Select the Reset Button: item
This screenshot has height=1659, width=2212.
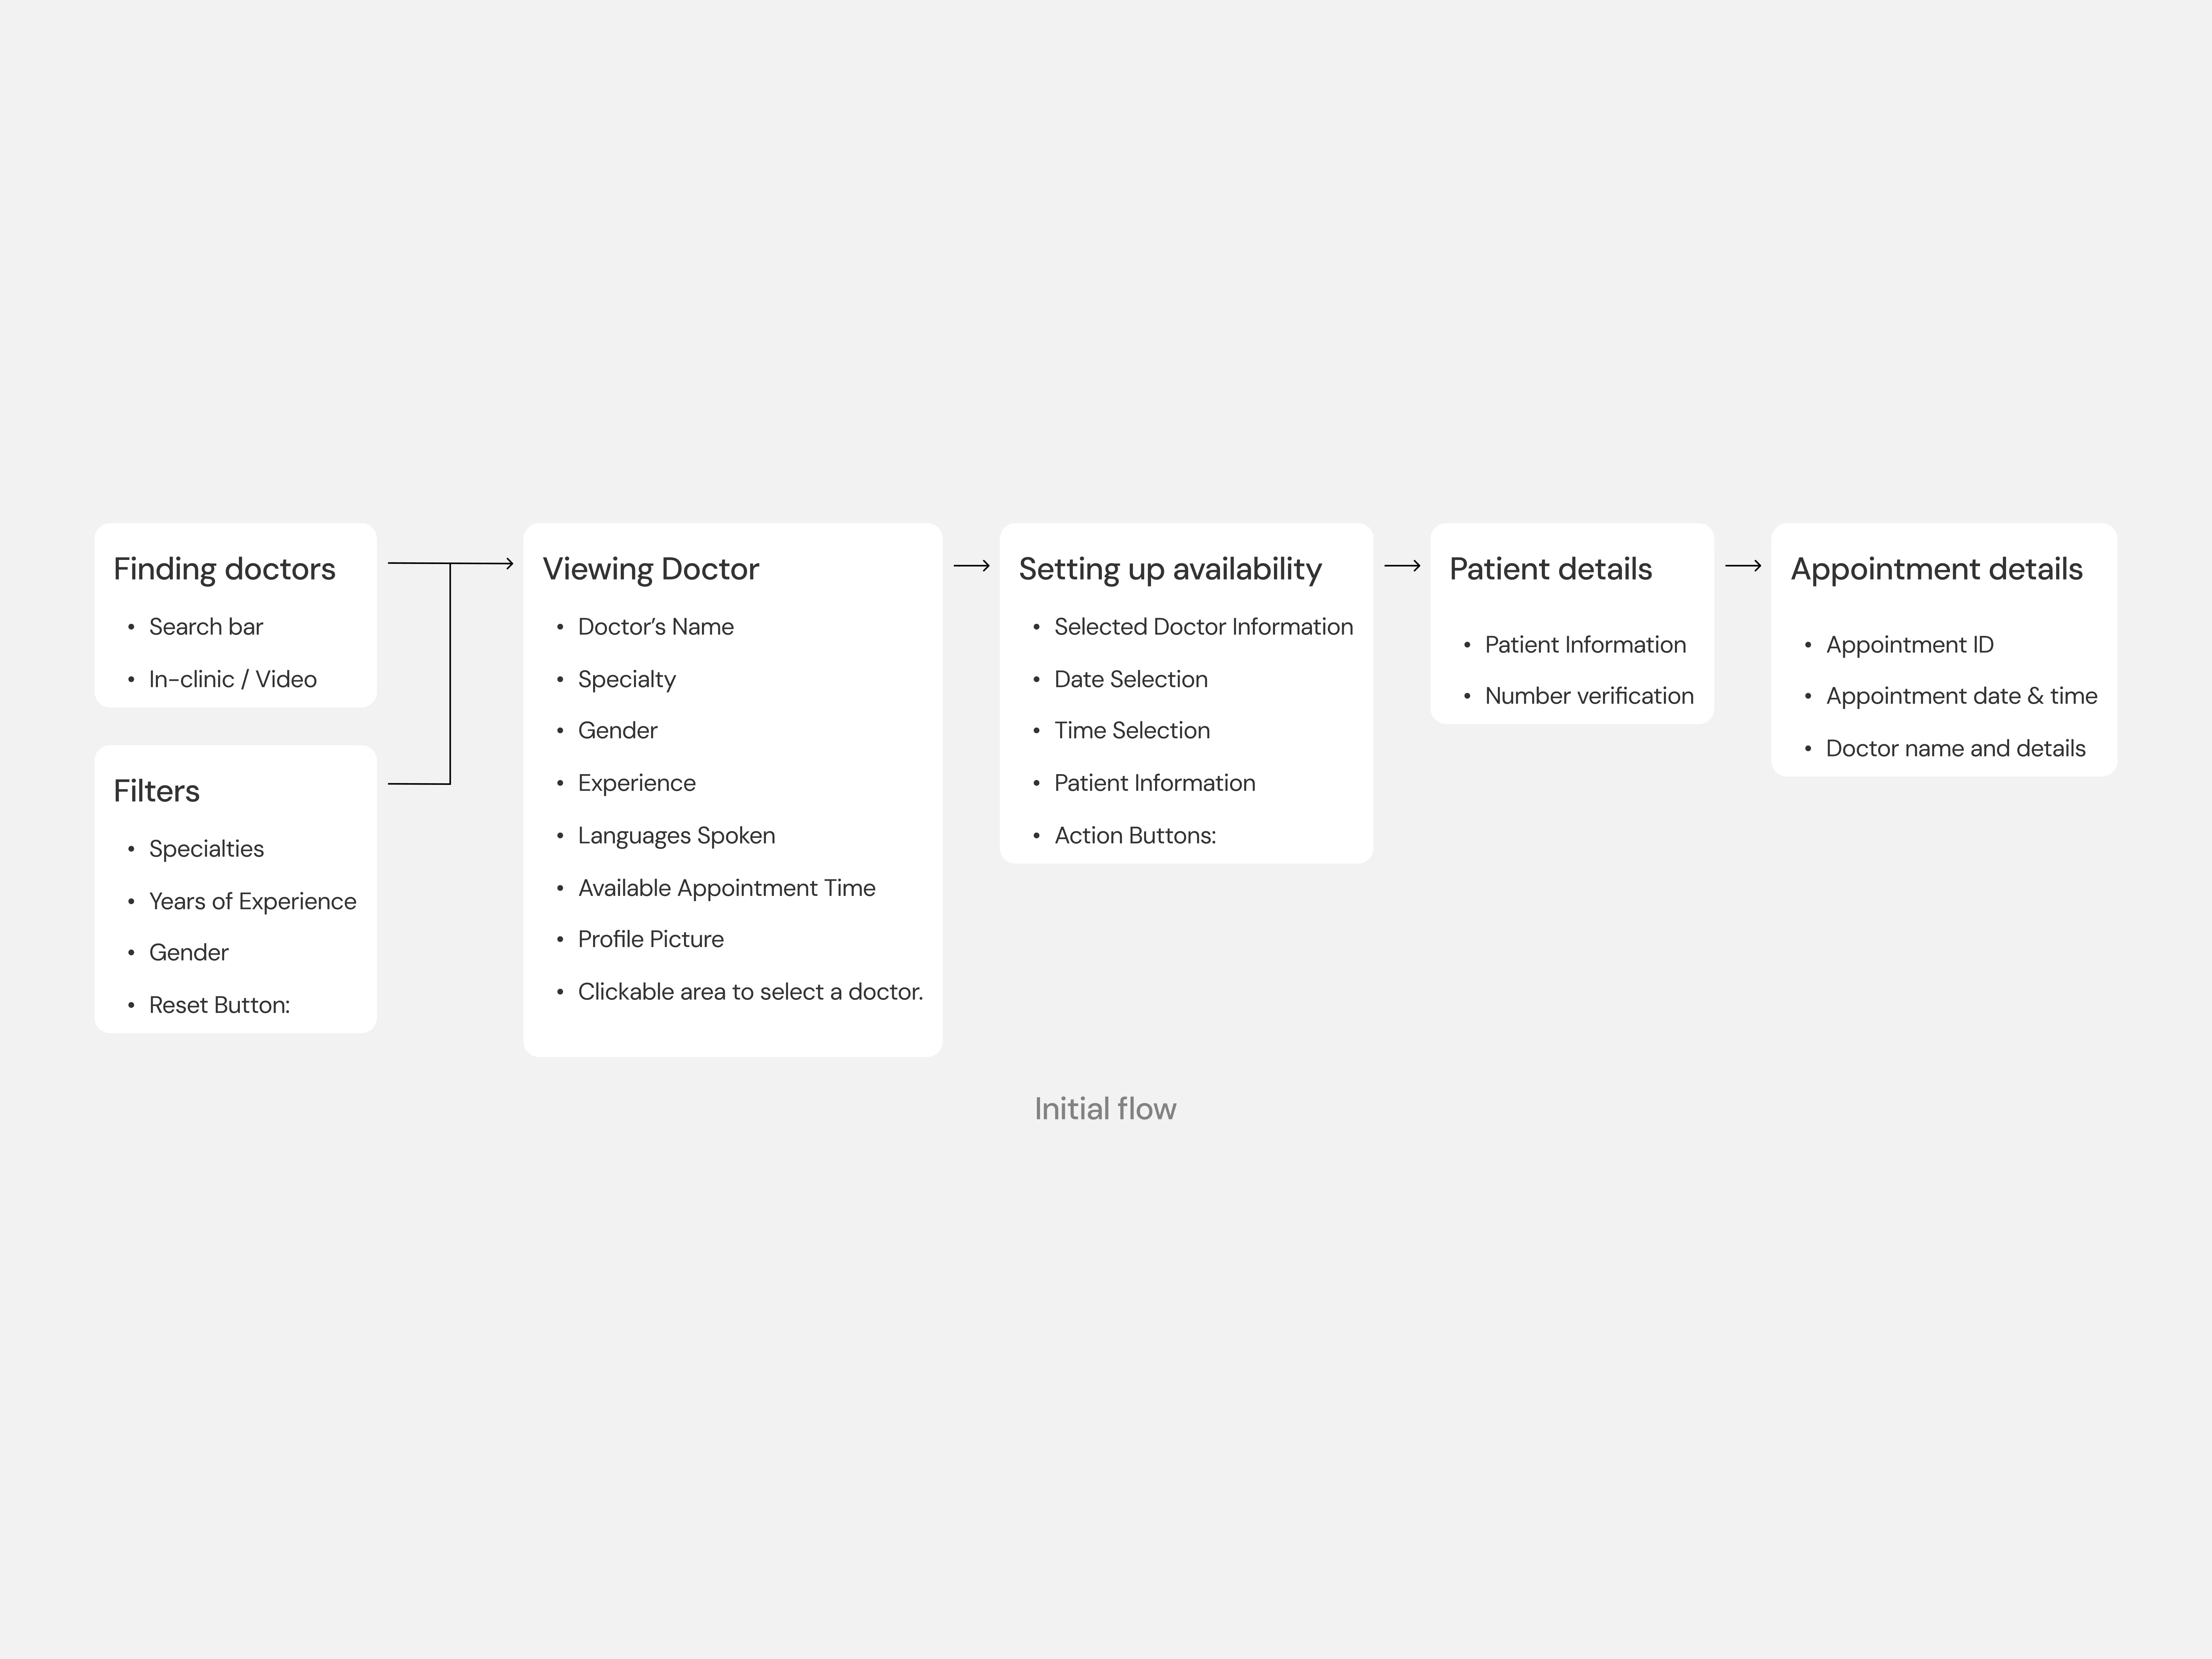[x=219, y=1005]
